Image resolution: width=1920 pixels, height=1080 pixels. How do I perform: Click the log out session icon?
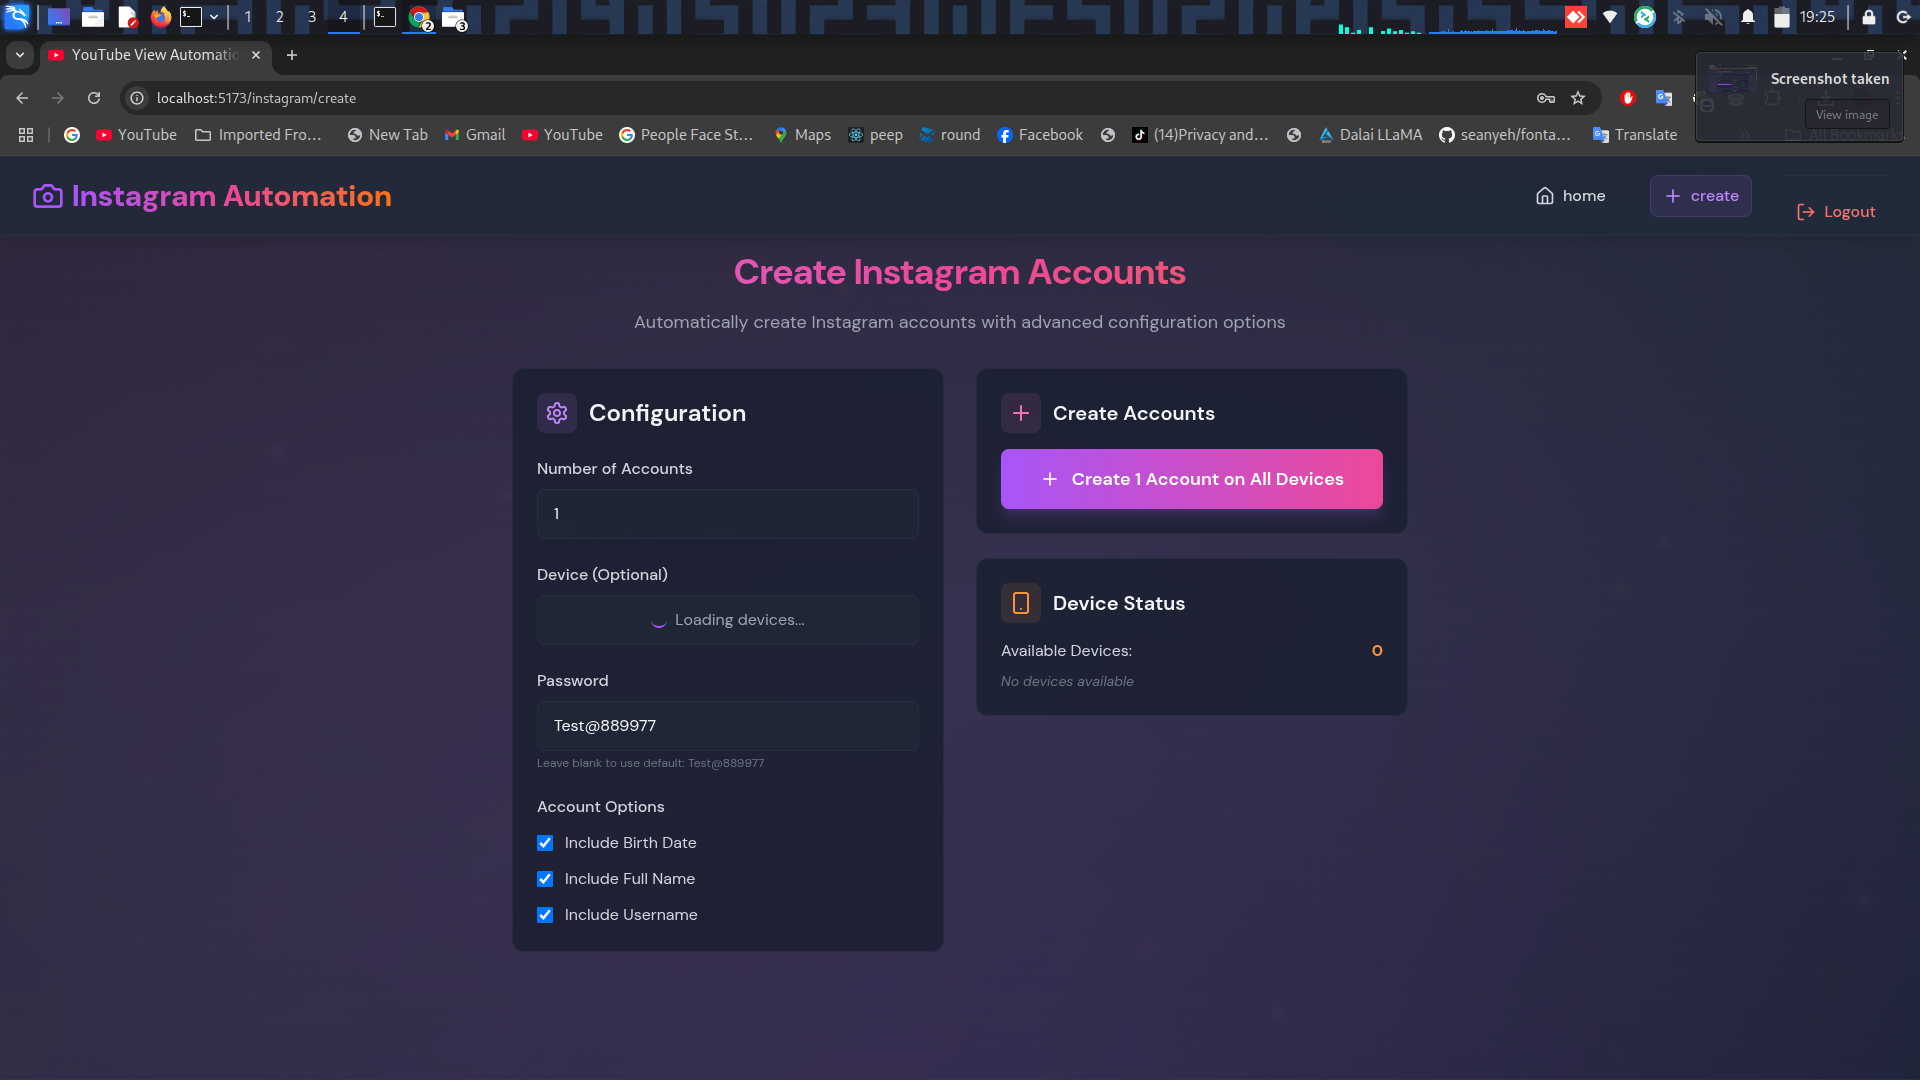click(x=1903, y=17)
